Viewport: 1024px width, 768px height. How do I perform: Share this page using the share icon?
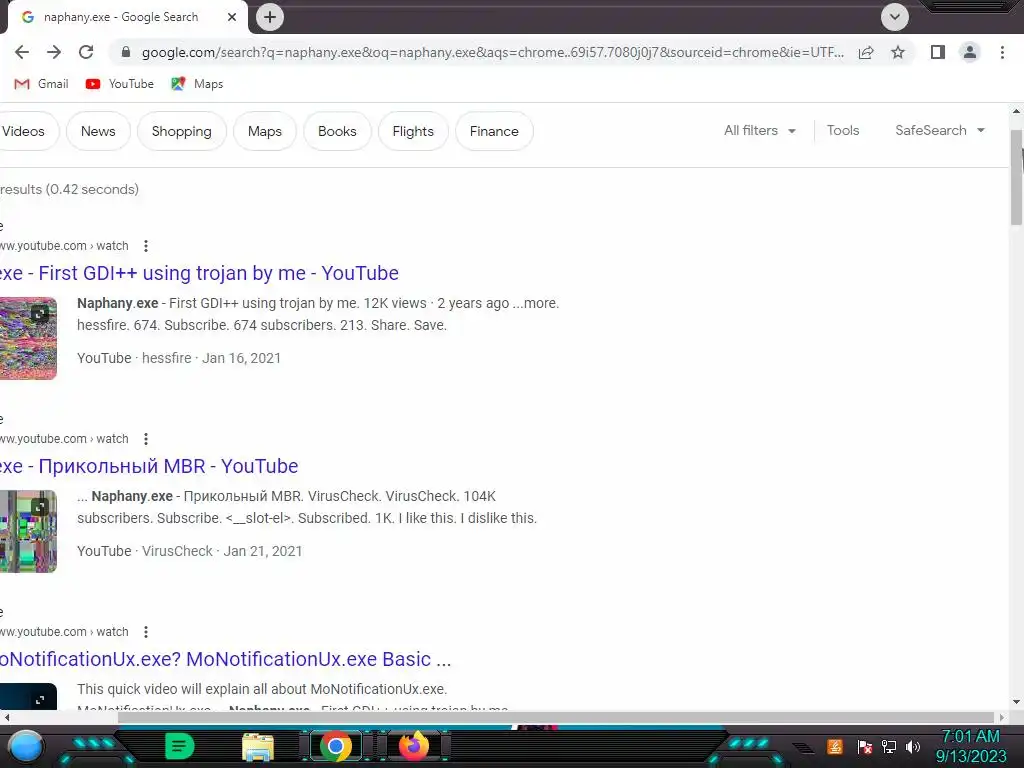coord(866,52)
